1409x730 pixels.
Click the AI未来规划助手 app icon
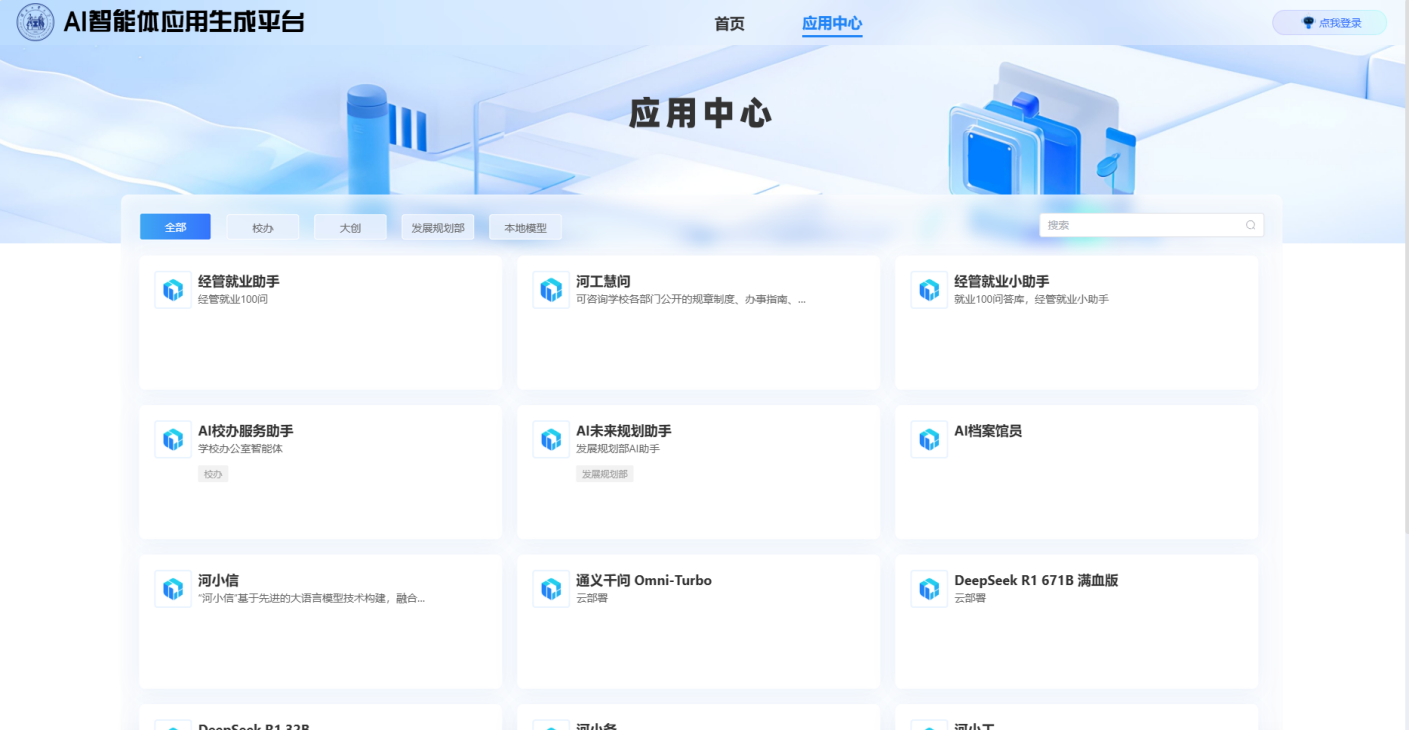coord(551,439)
